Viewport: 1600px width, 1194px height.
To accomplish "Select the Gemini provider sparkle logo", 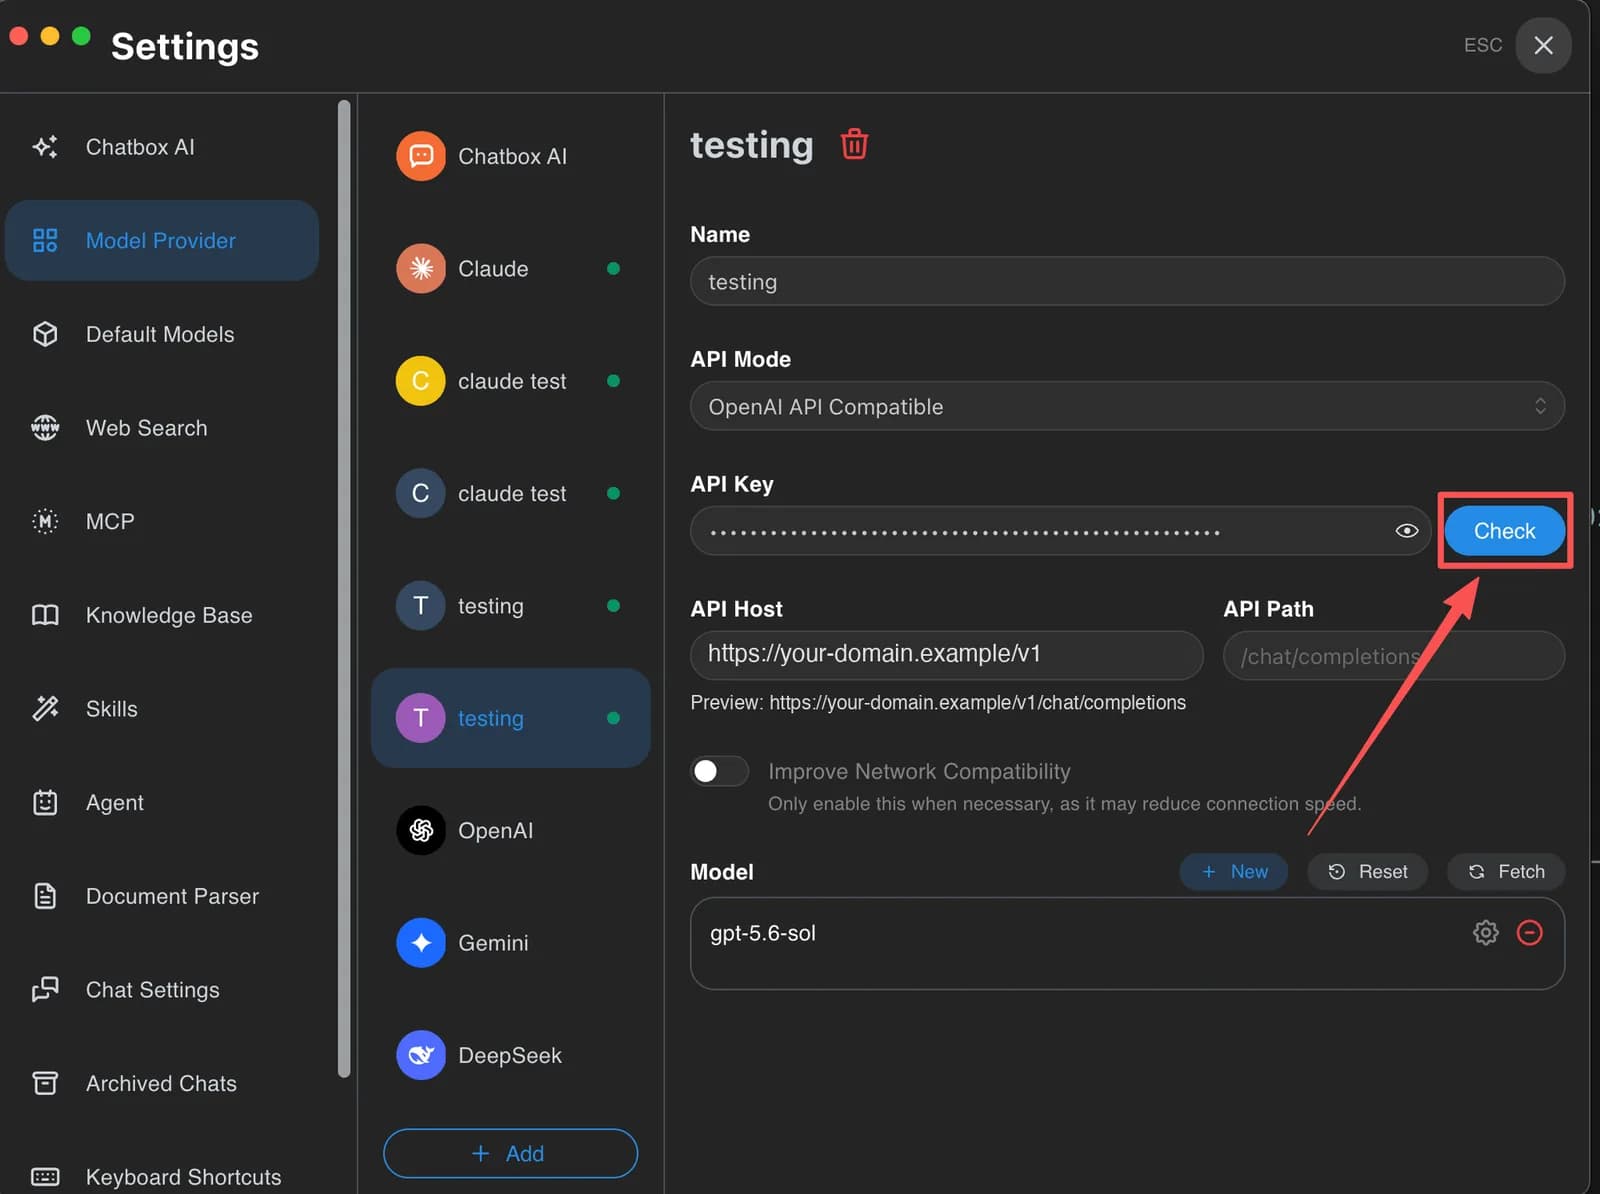I will coord(421,943).
